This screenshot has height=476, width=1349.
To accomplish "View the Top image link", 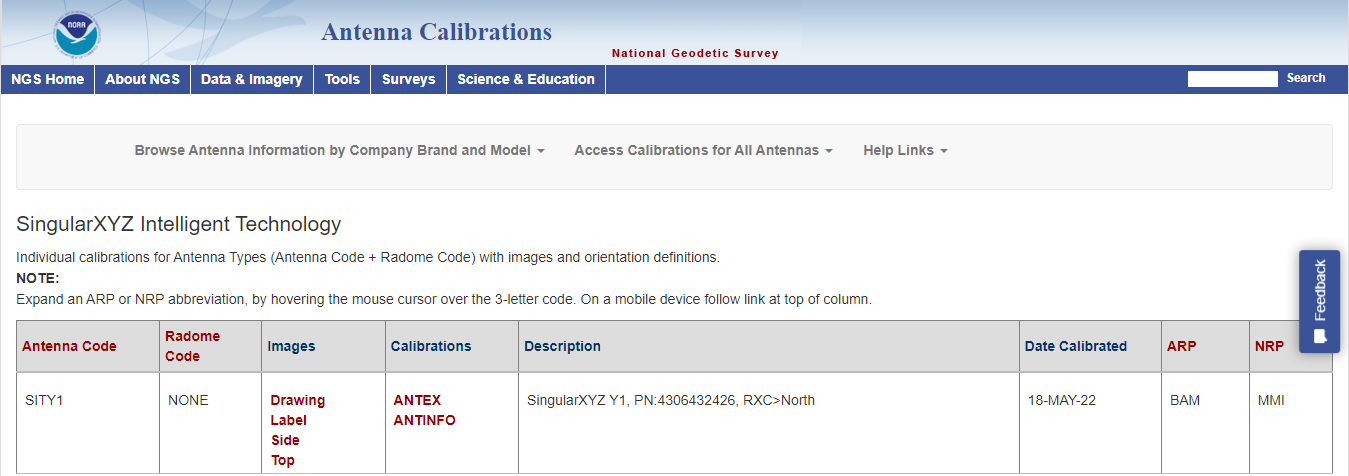I will coord(283,460).
